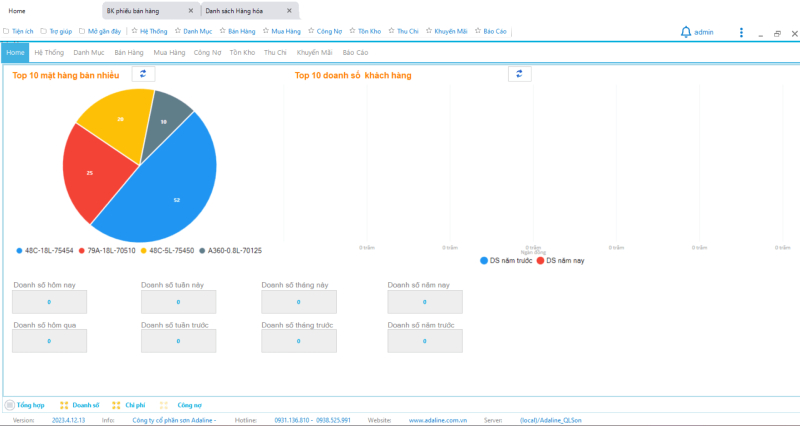Toggle 48C-18L-75454 legend item

(x=45, y=250)
